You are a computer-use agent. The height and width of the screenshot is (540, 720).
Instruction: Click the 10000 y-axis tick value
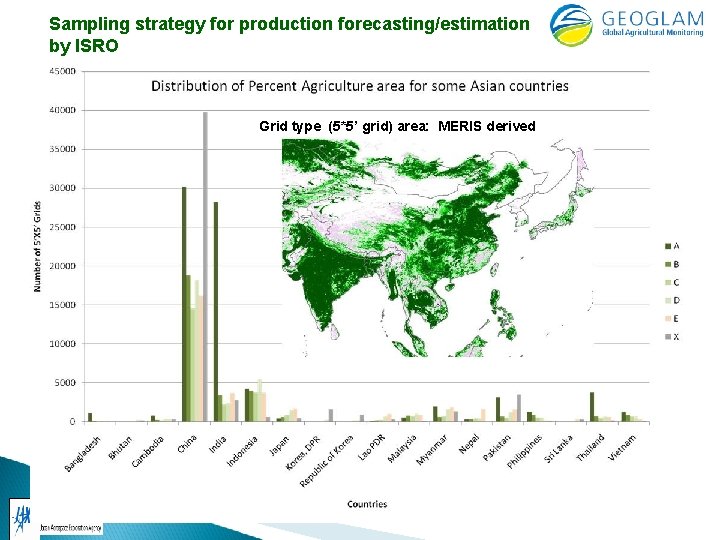pos(63,344)
